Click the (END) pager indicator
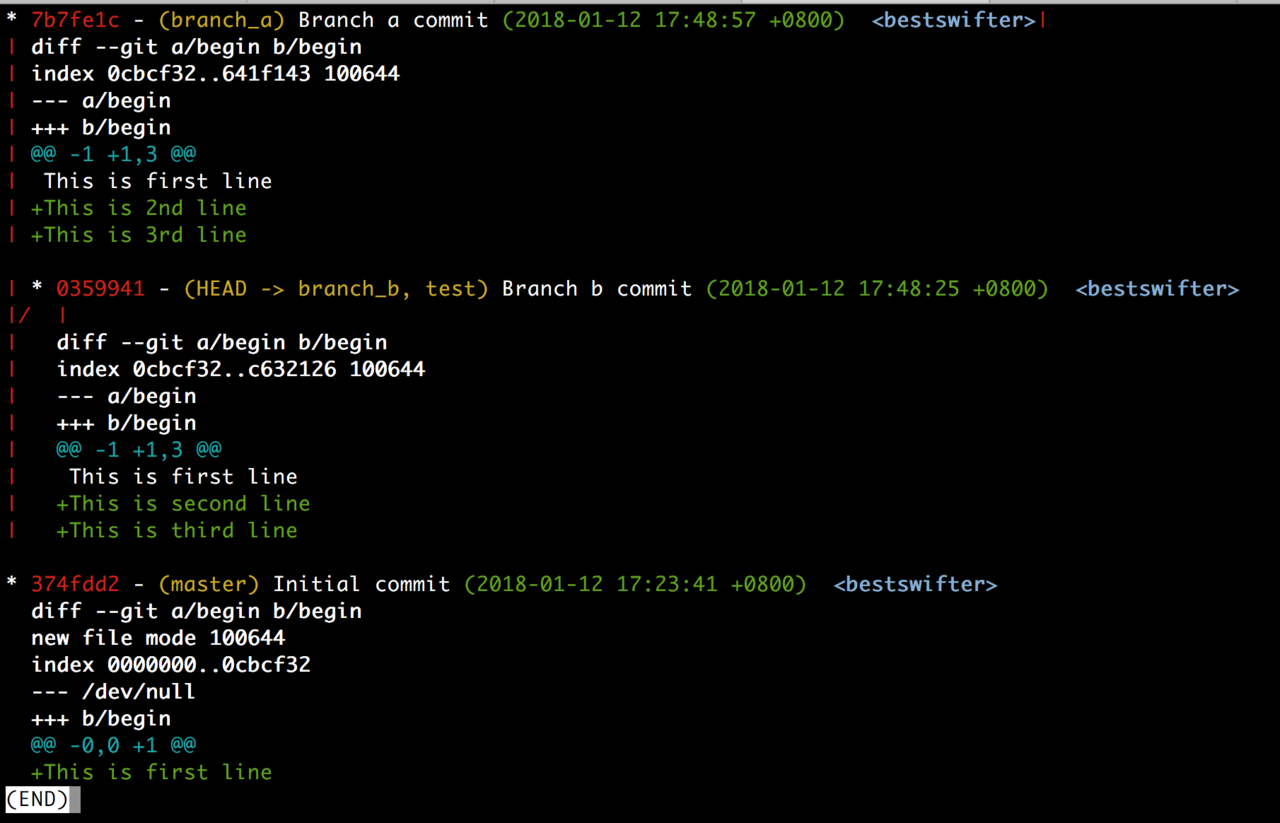The width and height of the screenshot is (1280, 823). [37, 799]
